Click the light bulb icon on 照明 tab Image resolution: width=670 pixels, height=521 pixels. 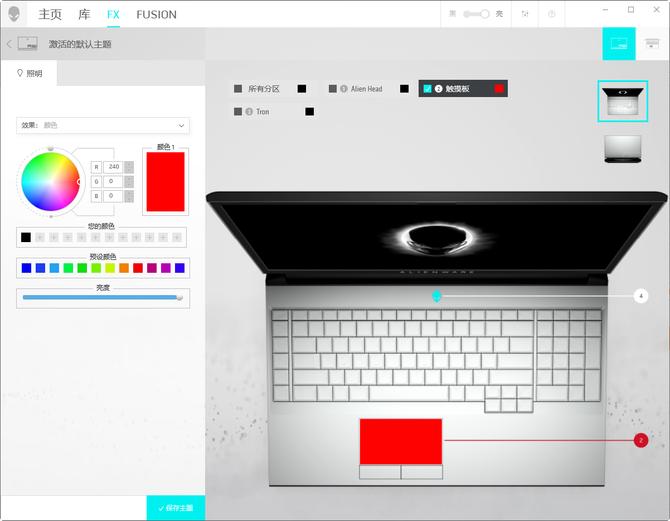(x=20, y=73)
